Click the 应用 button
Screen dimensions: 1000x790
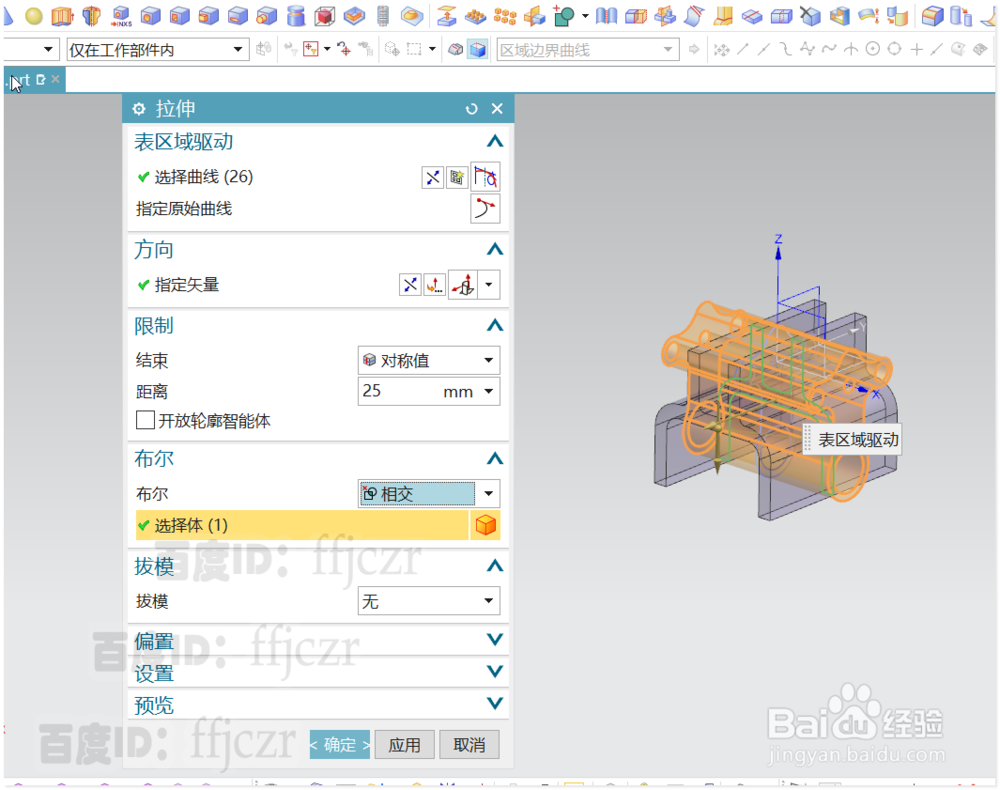point(404,745)
